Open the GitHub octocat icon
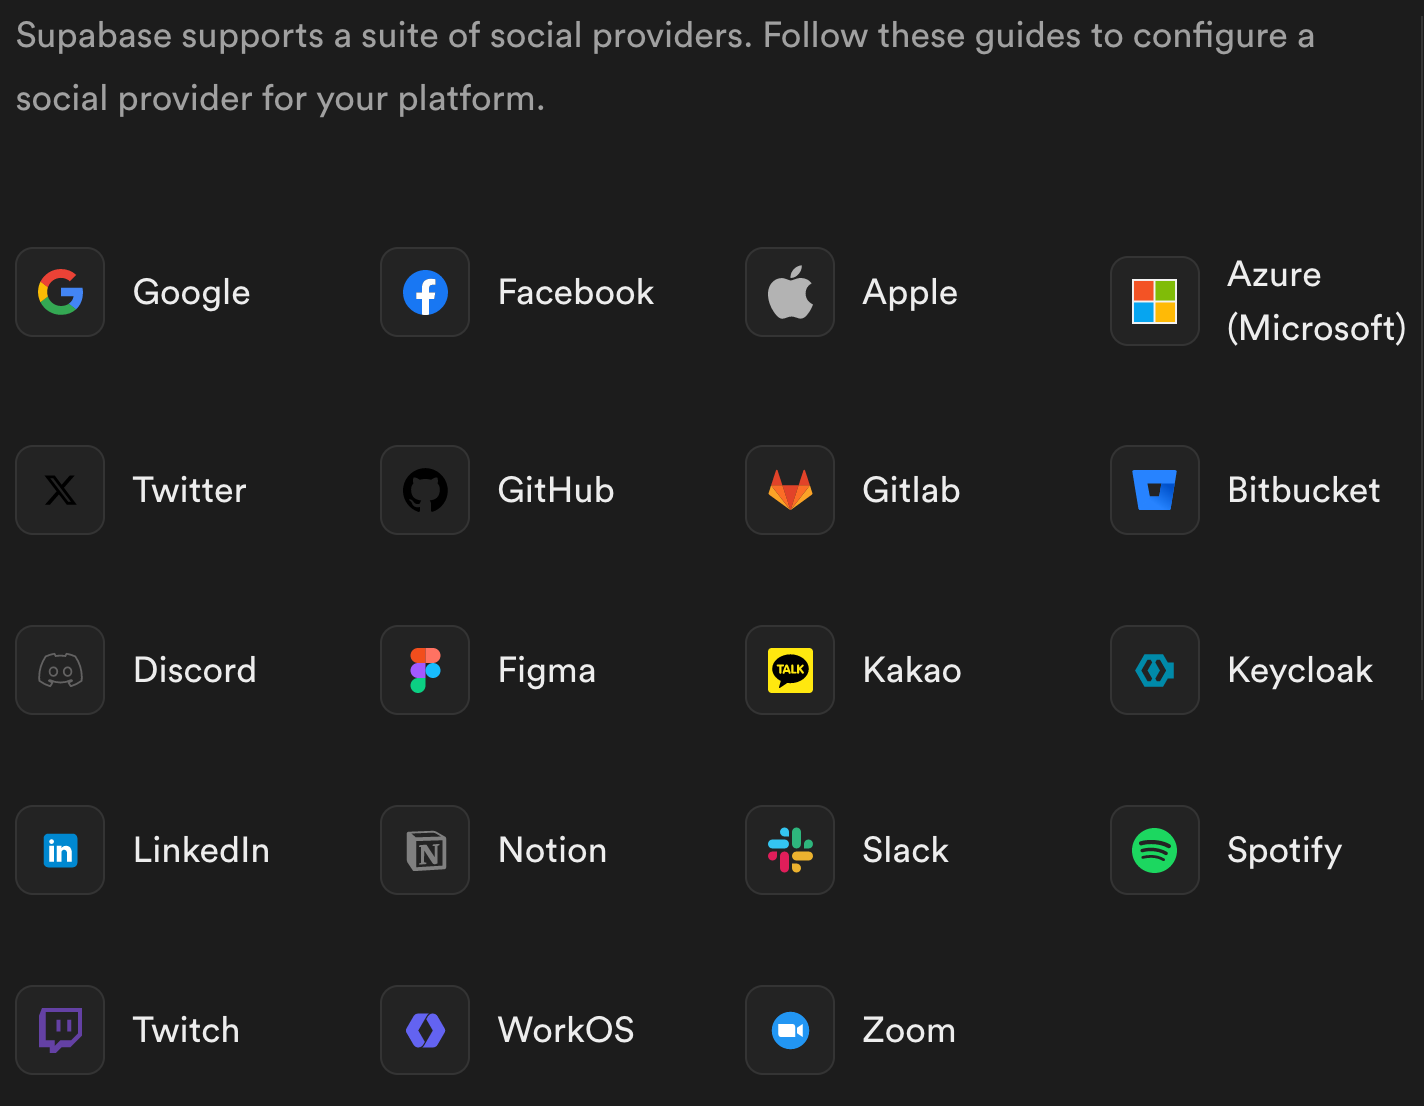Image resolution: width=1424 pixels, height=1106 pixels. [x=425, y=490]
